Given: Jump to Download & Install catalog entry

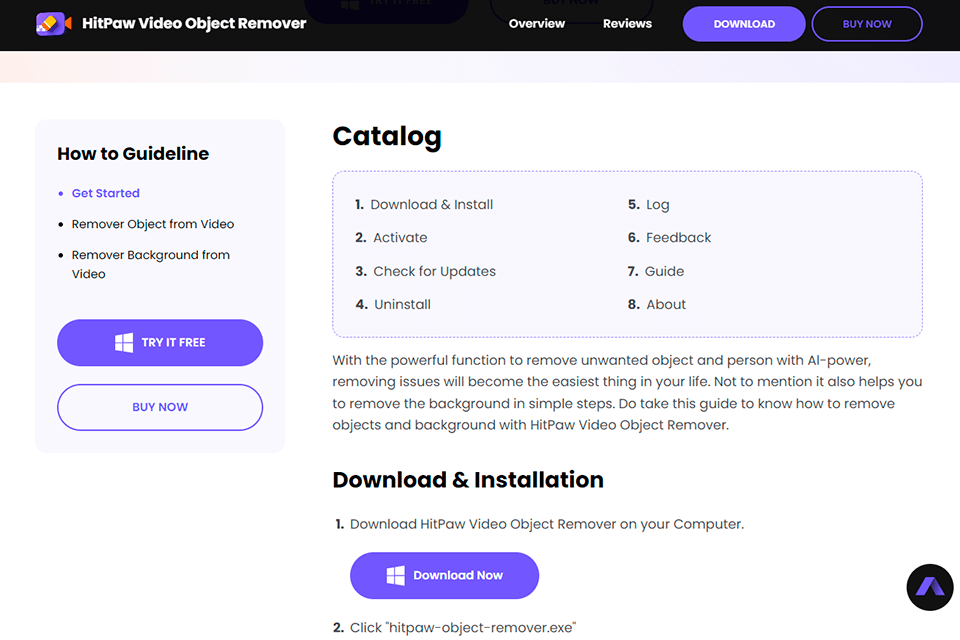Looking at the screenshot, I should click(432, 204).
